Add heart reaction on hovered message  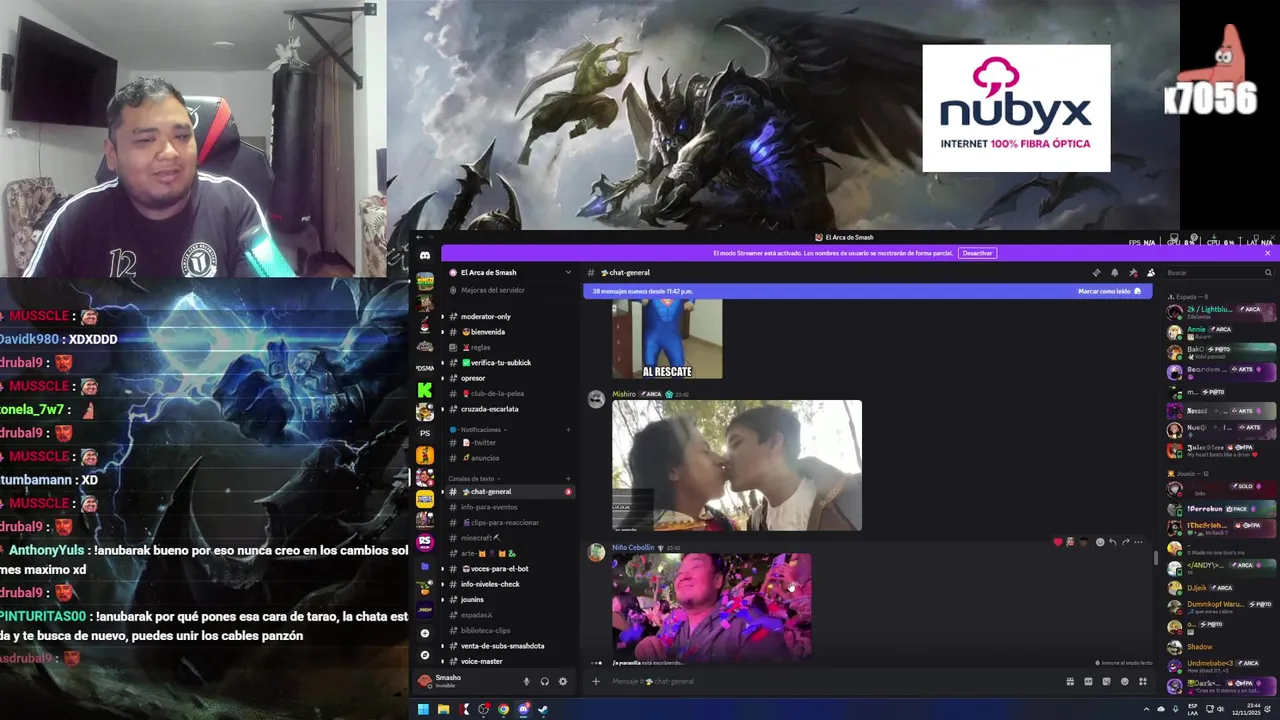(x=1058, y=542)
